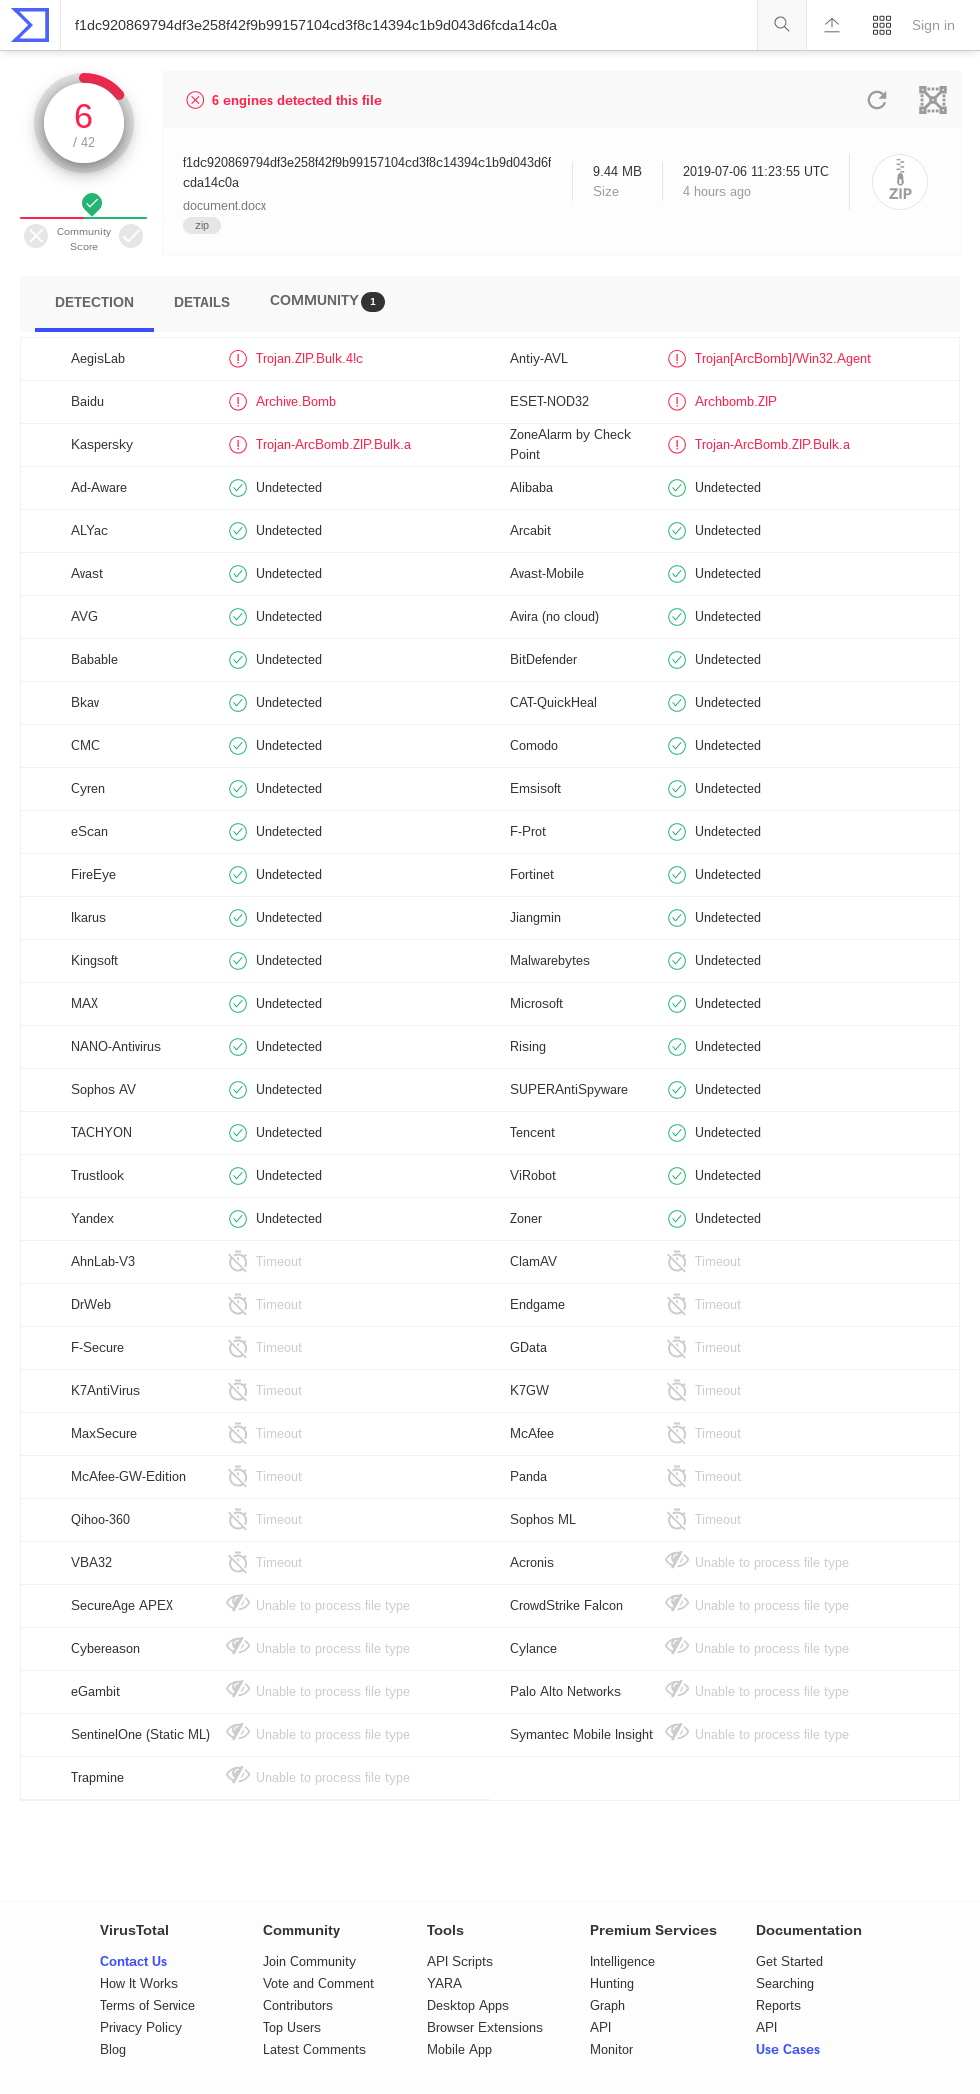Vote harmless with community check button

(x=131, y=236)
